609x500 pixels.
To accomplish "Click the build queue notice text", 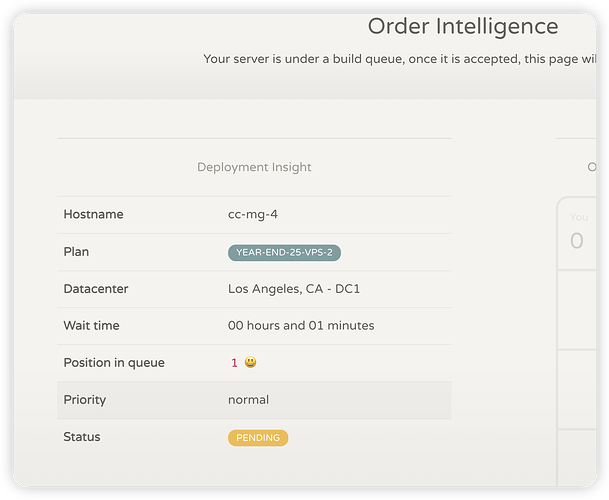I will [x=400, y=59].
